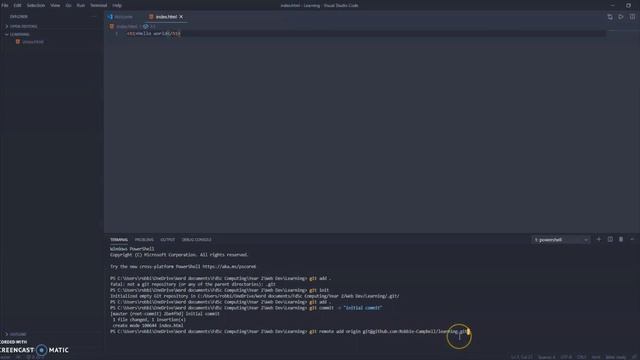Place cursor in line 1 of the editor
This screenshot has width=640, height=360.
coord(153,33)
